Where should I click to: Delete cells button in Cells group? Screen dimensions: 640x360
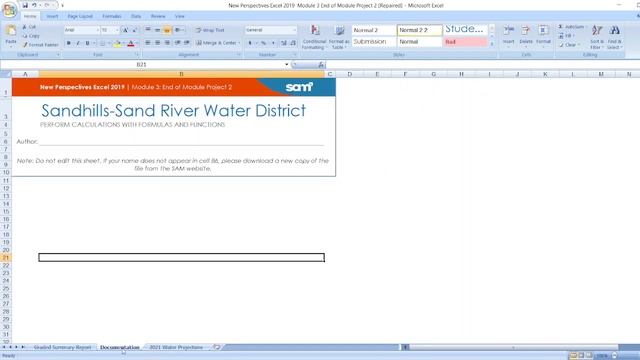pyautogui.click(x=526, y=36)
